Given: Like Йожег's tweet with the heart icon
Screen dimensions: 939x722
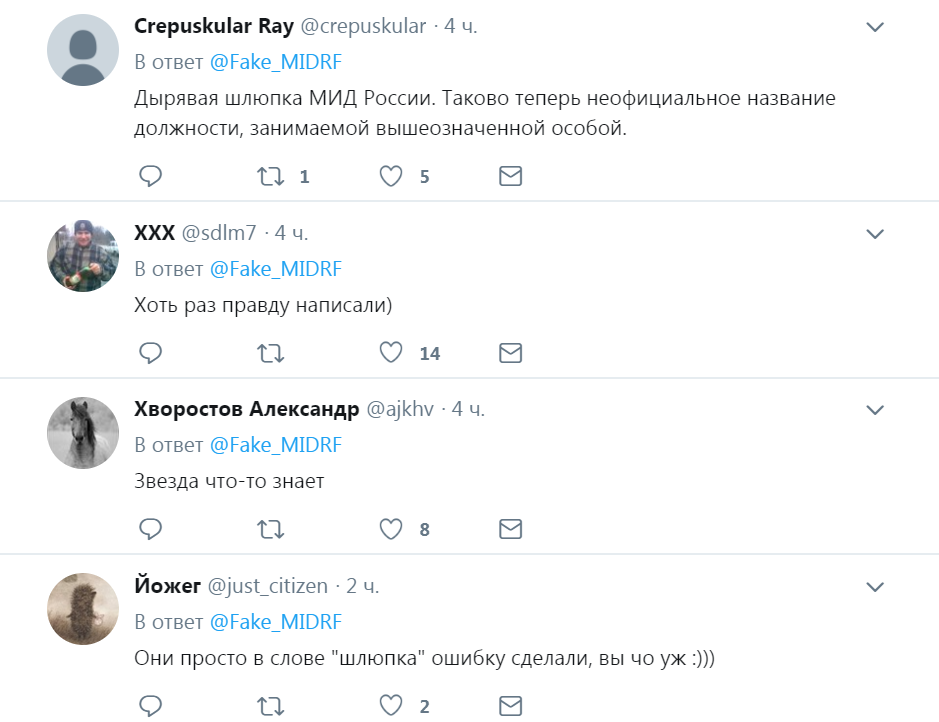Looking at the screenshot, I should click(389, 705).
